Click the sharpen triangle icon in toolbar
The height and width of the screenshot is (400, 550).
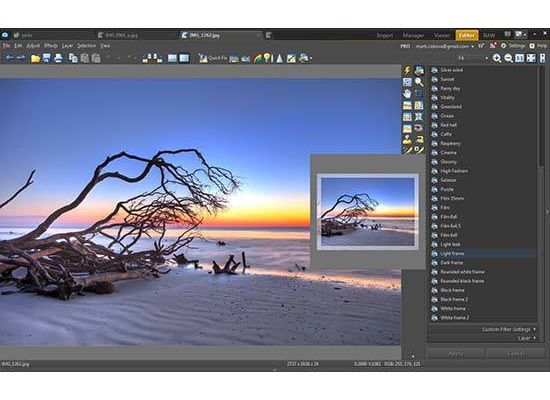coord(280,58)
